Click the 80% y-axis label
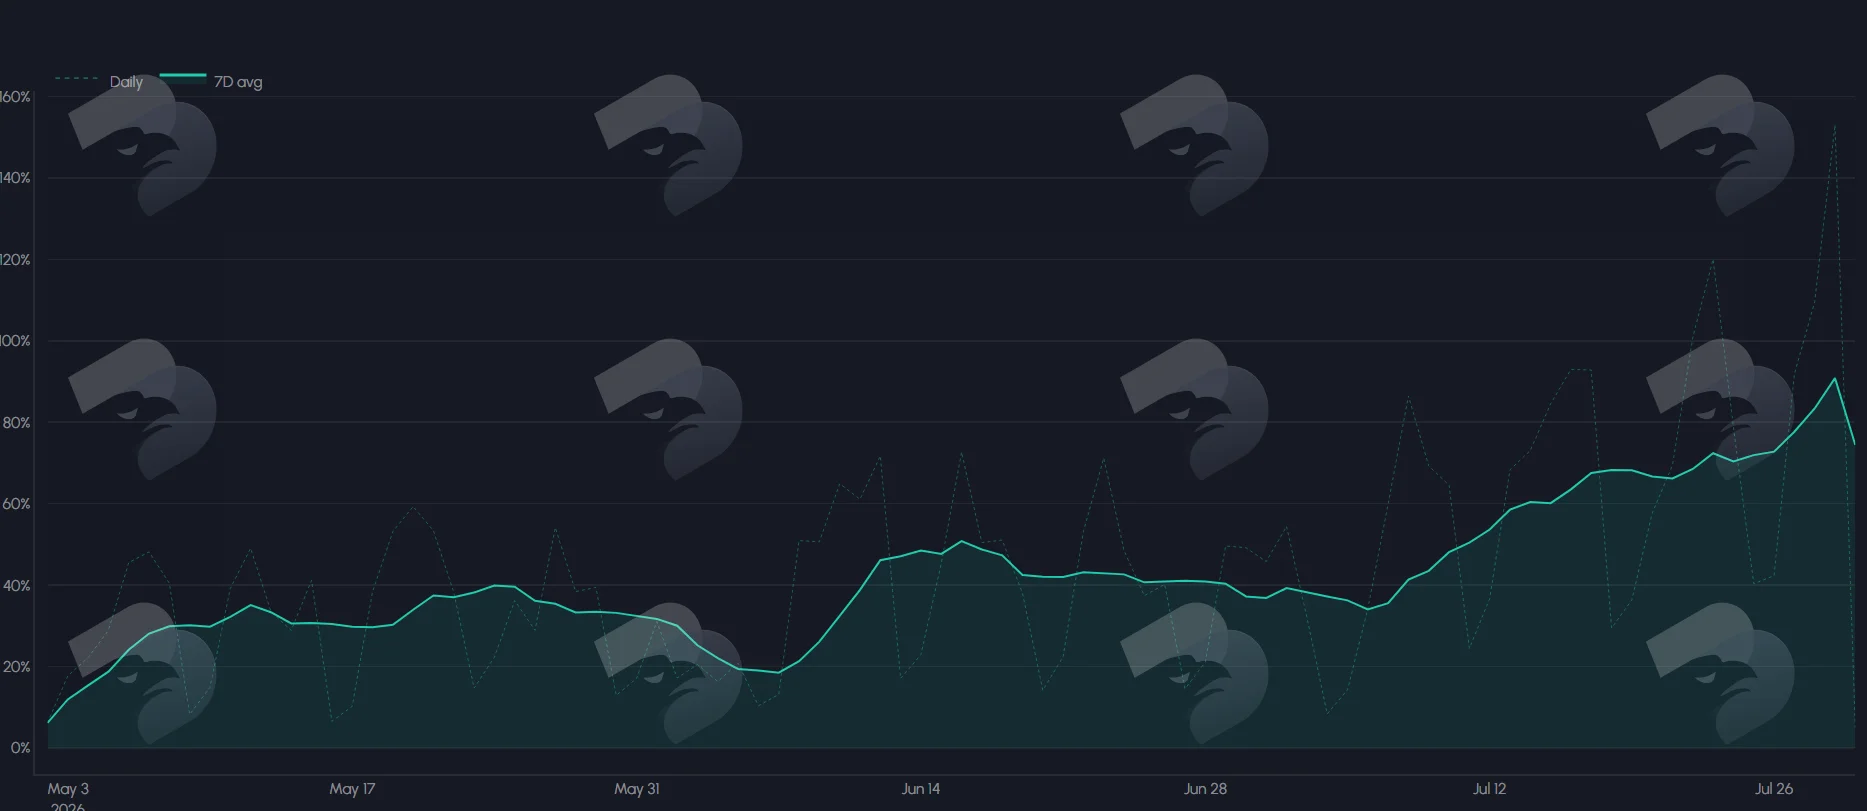The width and height of the screenshot is (1867, 811). point(16,423)
